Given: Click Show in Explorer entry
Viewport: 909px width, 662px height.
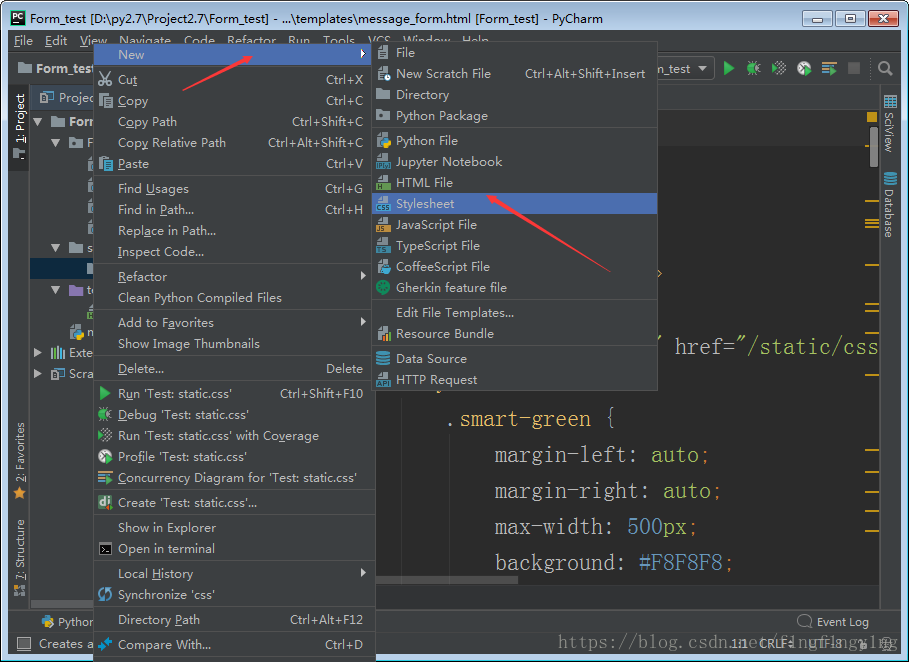Looking at the screenshot, I should [x=232, y=528].
